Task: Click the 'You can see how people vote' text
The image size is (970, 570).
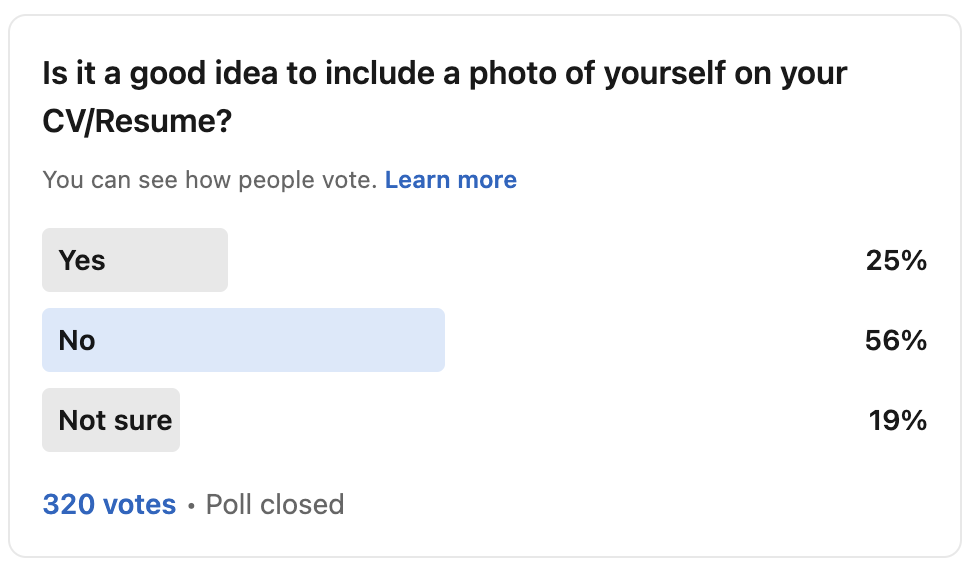Action: (x=209, y=180)
